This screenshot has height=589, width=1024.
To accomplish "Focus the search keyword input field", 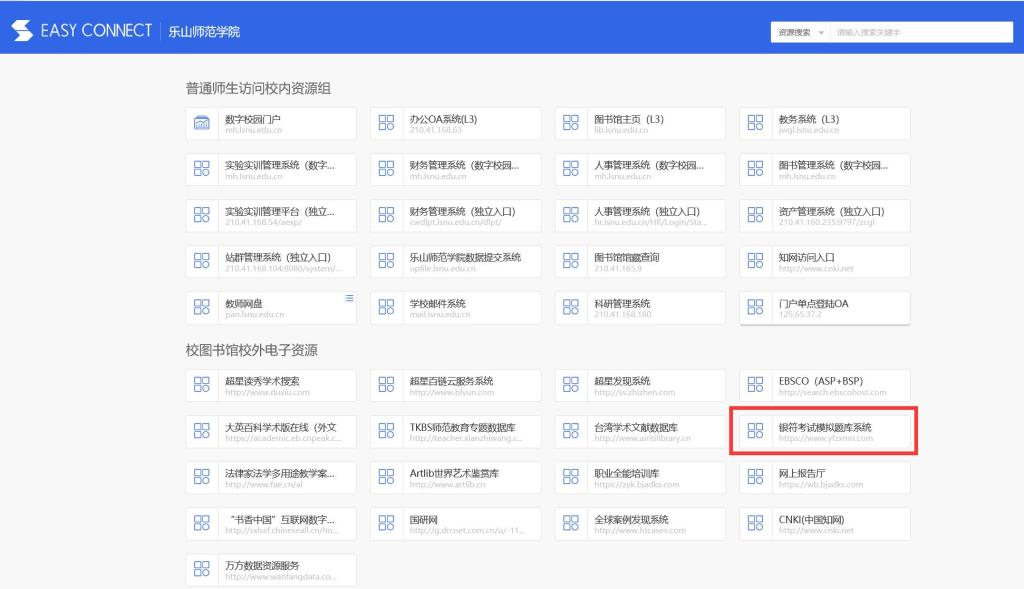I will point(921,32).
